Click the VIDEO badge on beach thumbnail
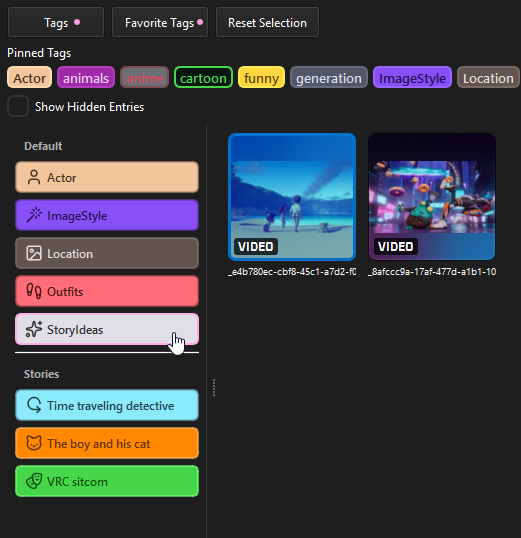This screenshot has width=521, height=538. (256, 246)
